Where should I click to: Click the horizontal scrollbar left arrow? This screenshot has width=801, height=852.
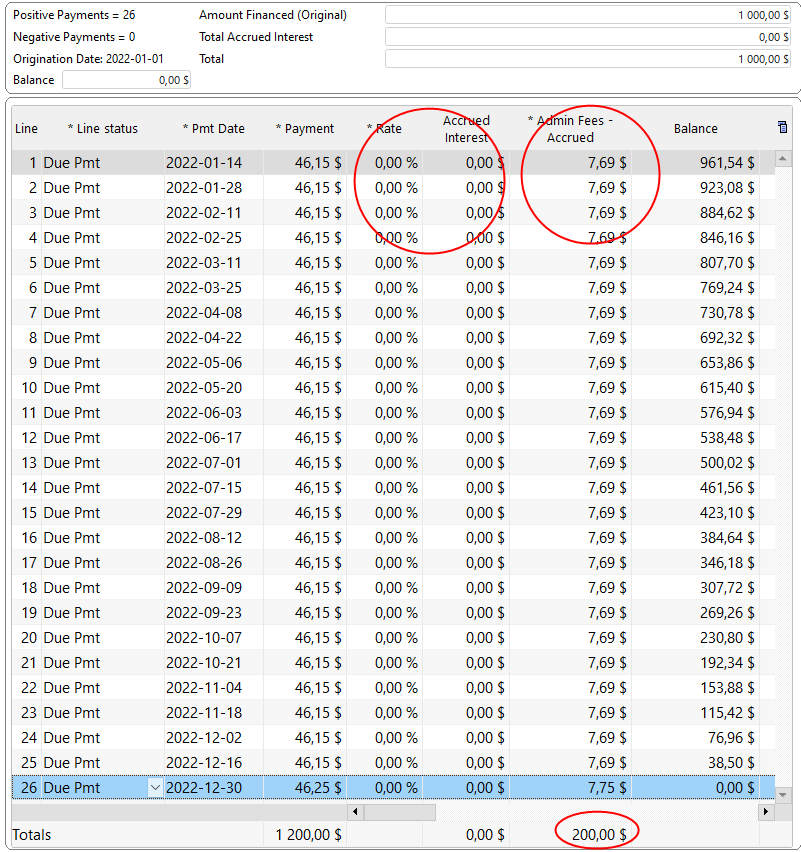pyautogui.click(x=355, y=812)
